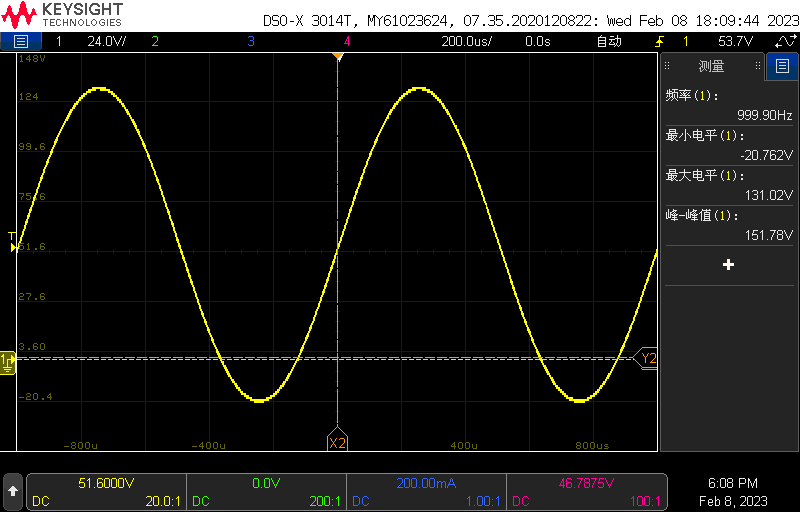Screen dimensions: 800x512
Task: Click the sidebar panel list icon
Action: [x=781, y=67]
